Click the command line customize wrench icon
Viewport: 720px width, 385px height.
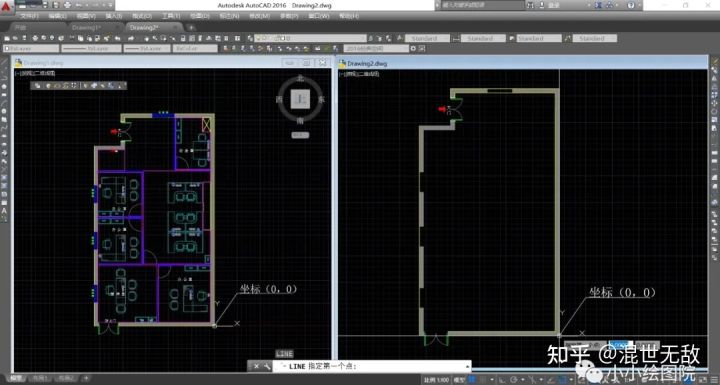[x=267, y=367]
